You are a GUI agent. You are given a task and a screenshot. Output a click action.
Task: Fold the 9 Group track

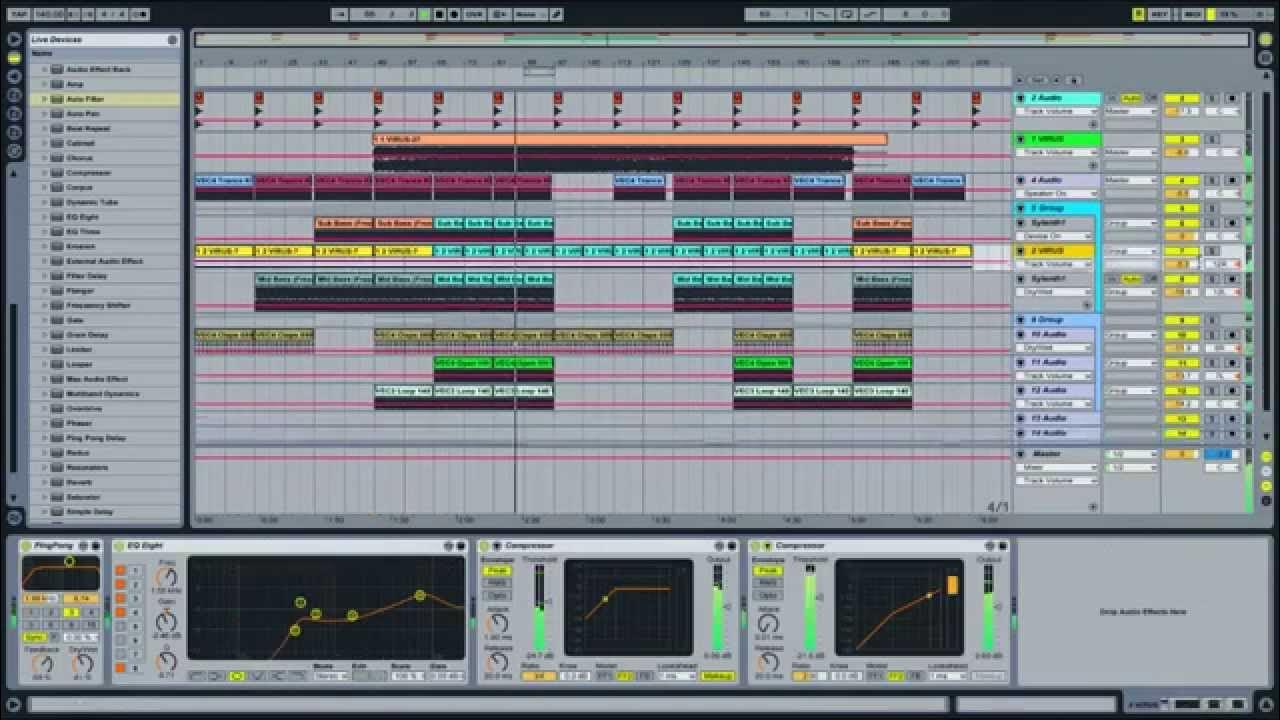(1021, 320)
